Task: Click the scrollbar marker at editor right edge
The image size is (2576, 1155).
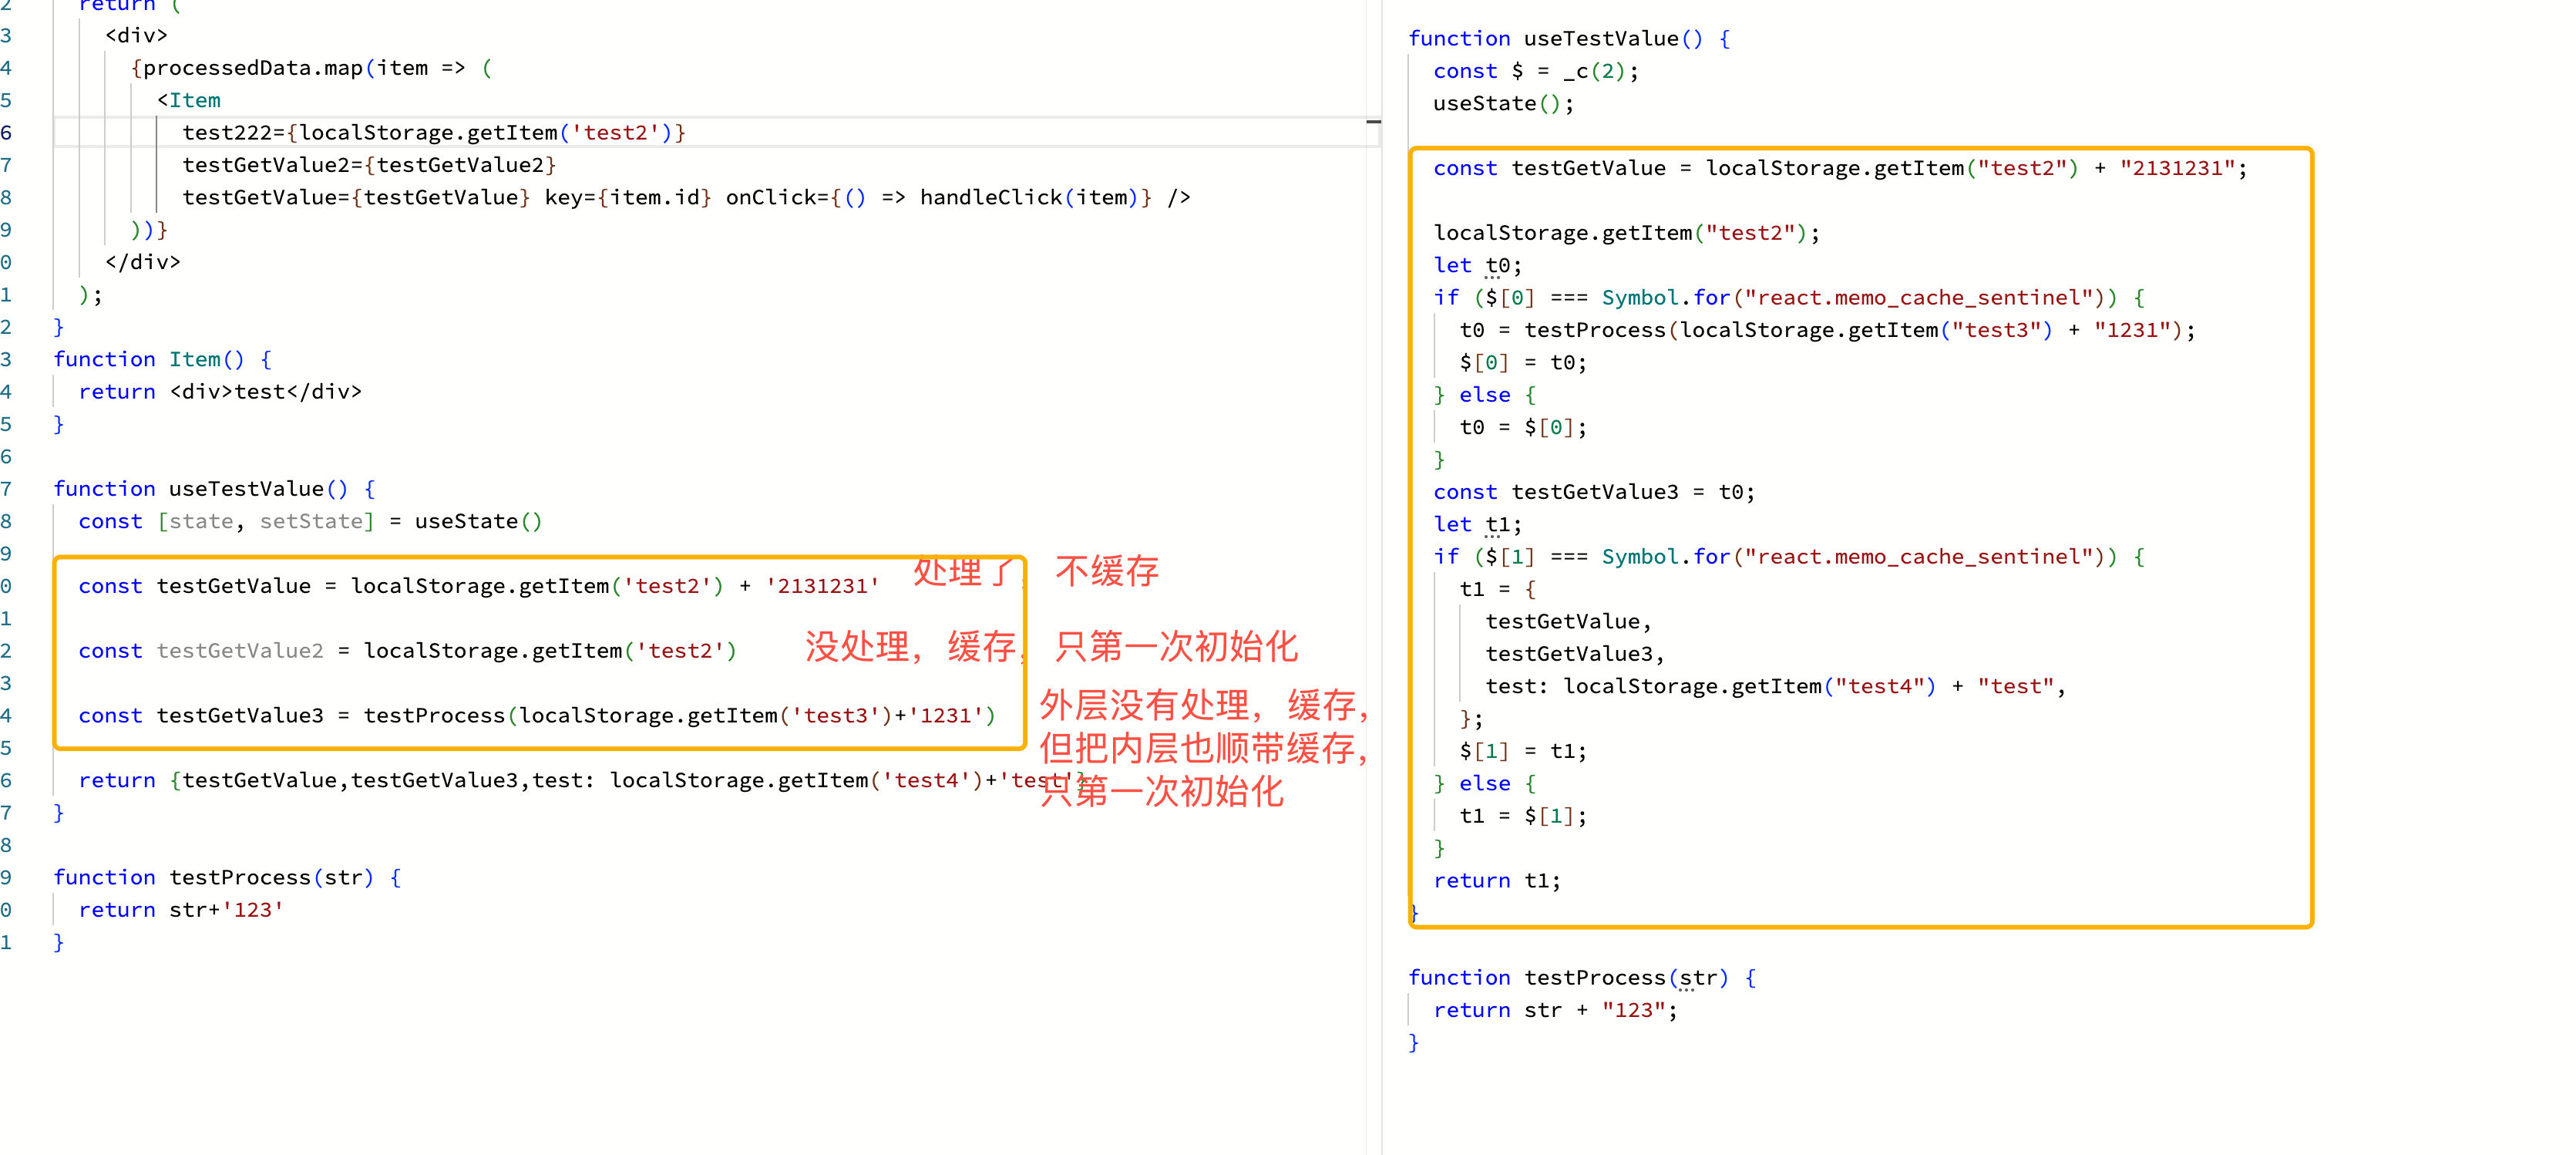Action: tap(1374, 122)
